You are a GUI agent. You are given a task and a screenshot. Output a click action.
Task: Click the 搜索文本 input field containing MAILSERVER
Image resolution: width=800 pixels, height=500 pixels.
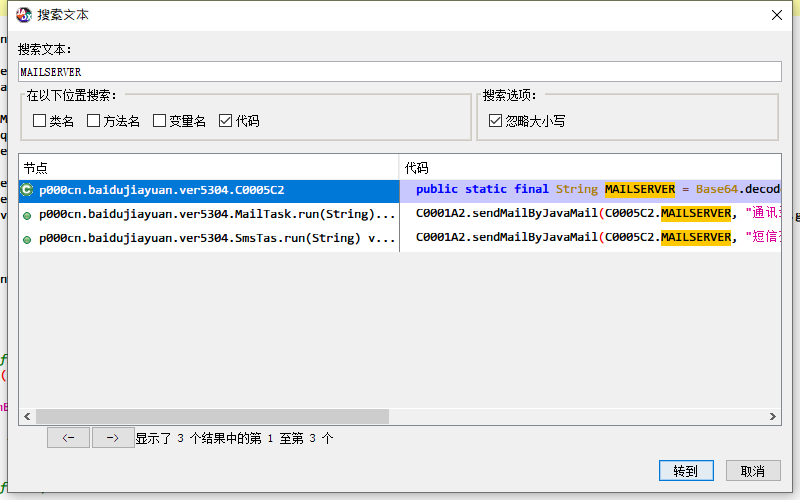pos(399,71)
